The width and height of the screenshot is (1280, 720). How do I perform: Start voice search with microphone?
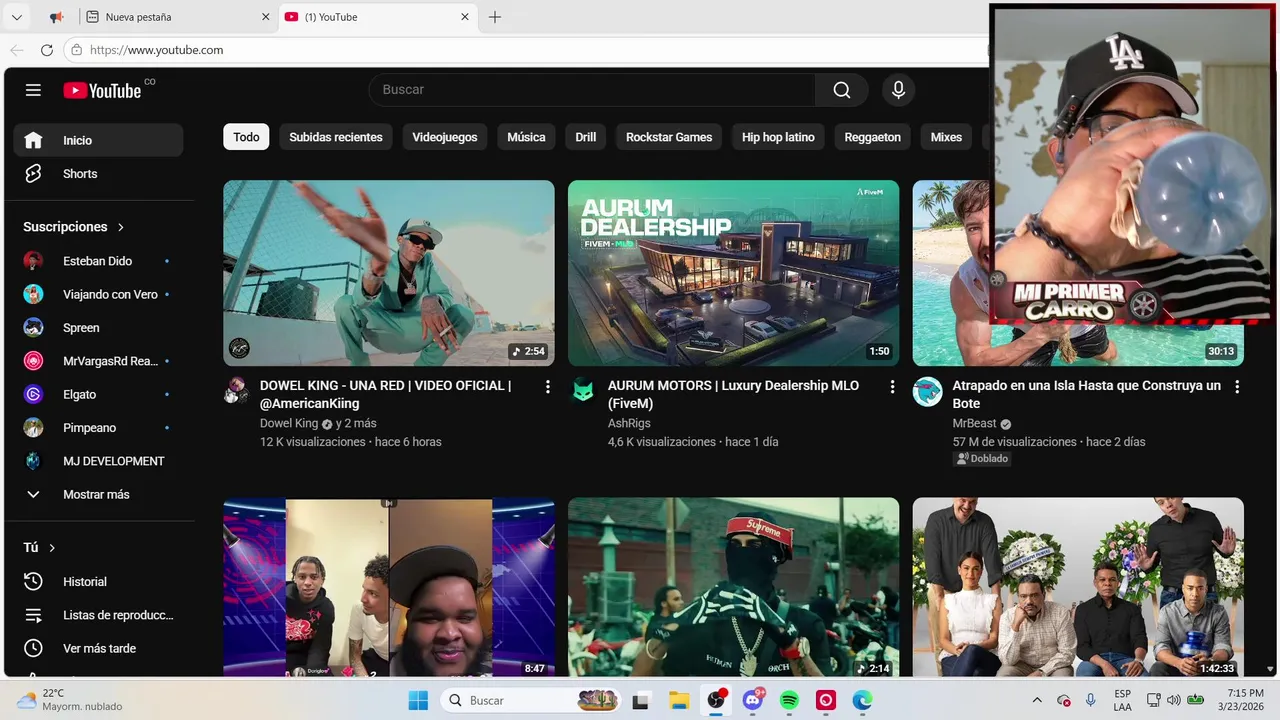[x=898, y=90]
